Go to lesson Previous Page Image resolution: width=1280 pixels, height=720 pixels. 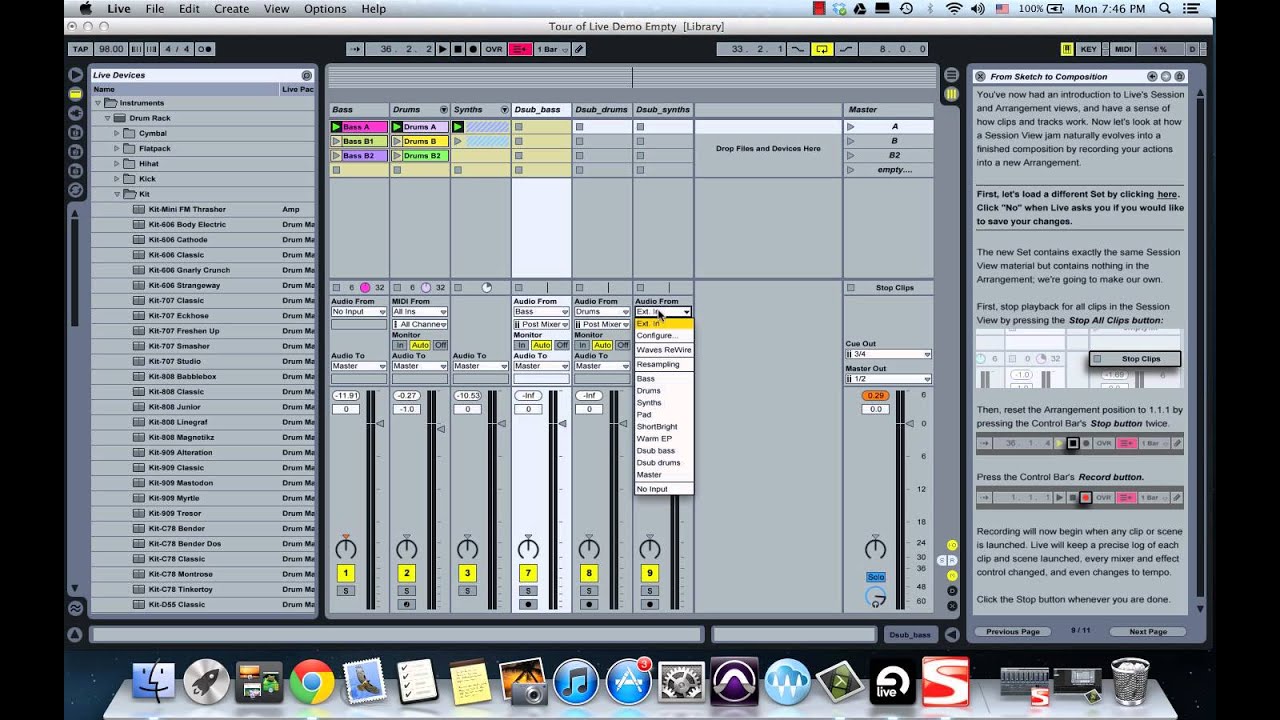point(1013,632)
